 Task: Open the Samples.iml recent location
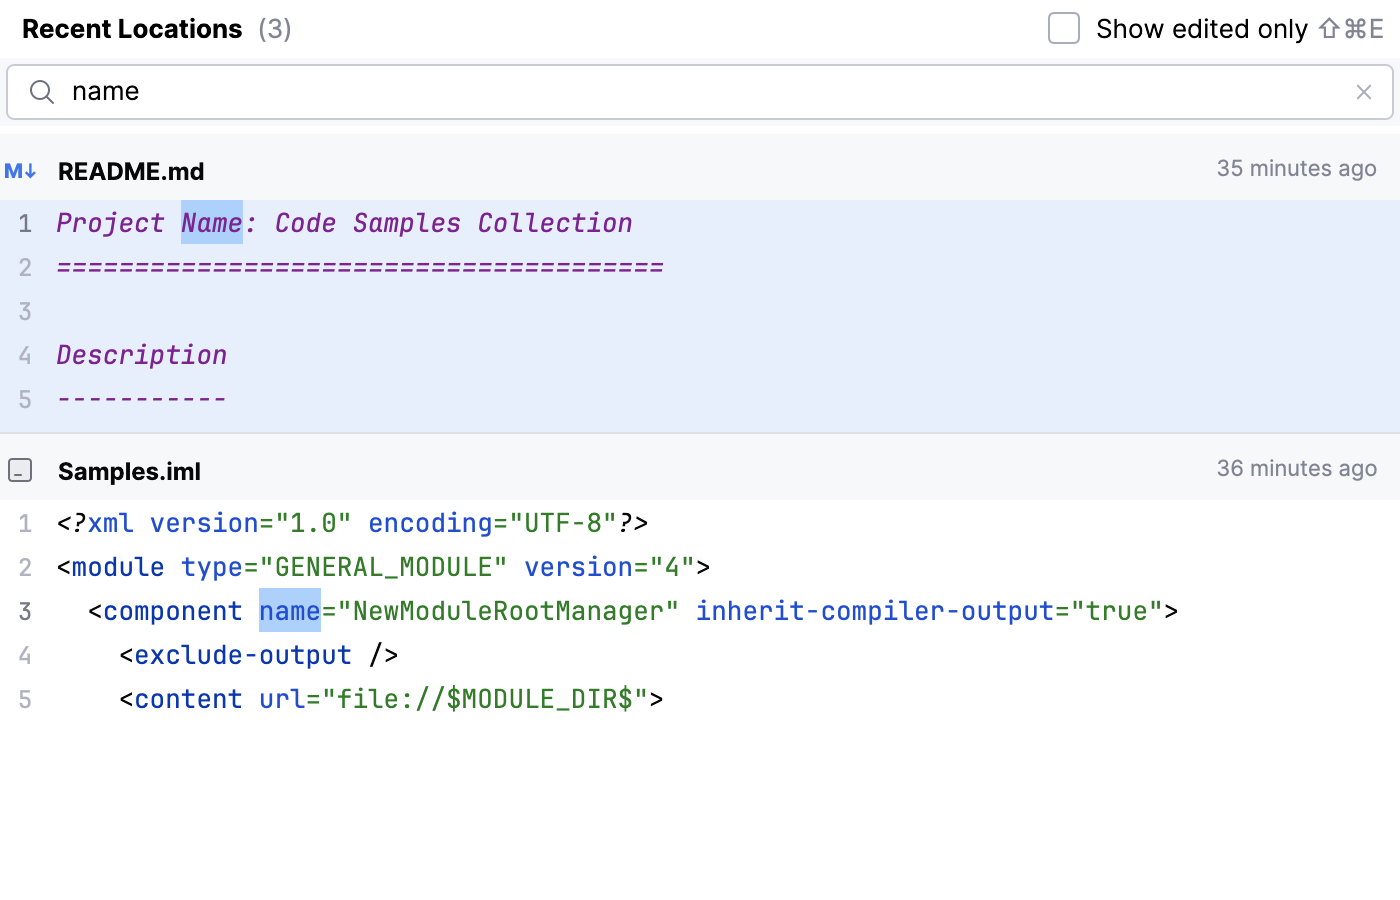(129, 471)
